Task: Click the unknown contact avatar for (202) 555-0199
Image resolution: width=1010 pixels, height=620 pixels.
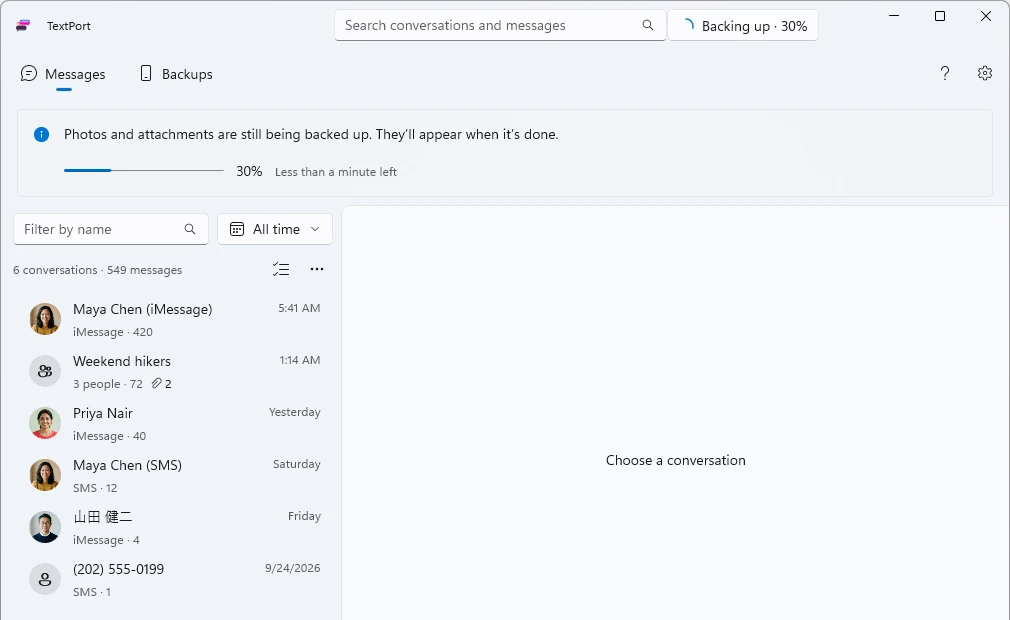Action: (45, 579)
